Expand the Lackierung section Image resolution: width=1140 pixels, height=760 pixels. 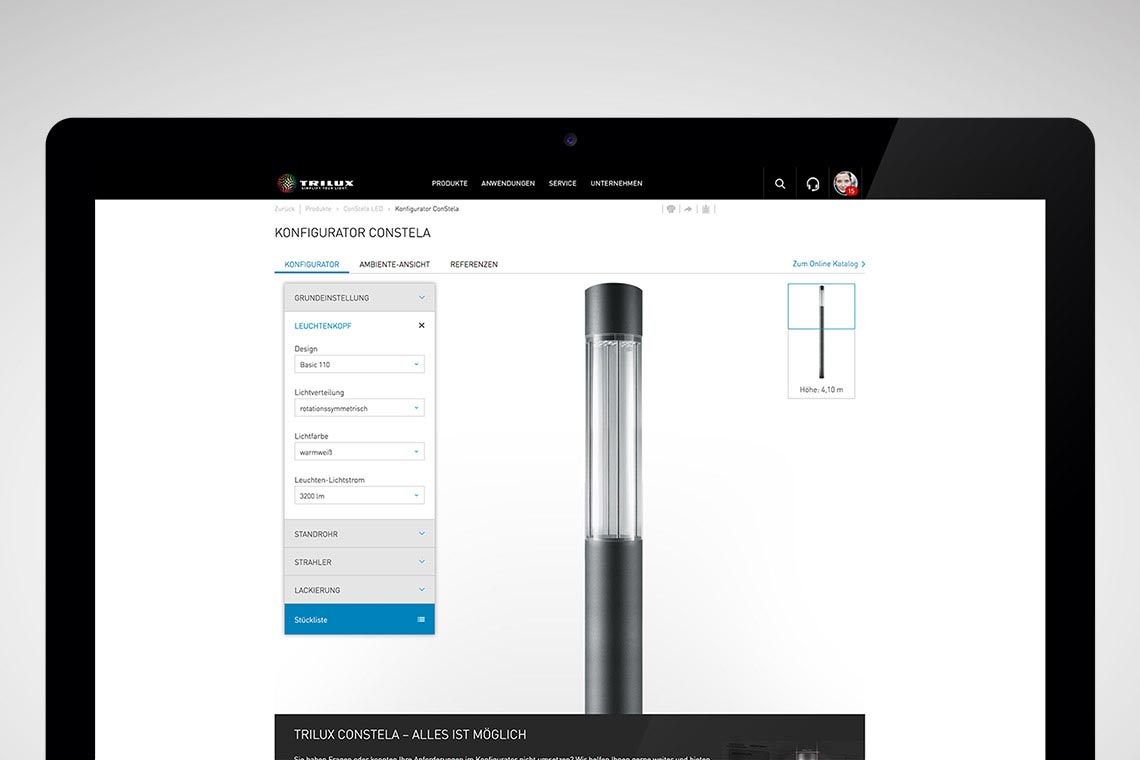click(359, 590)
